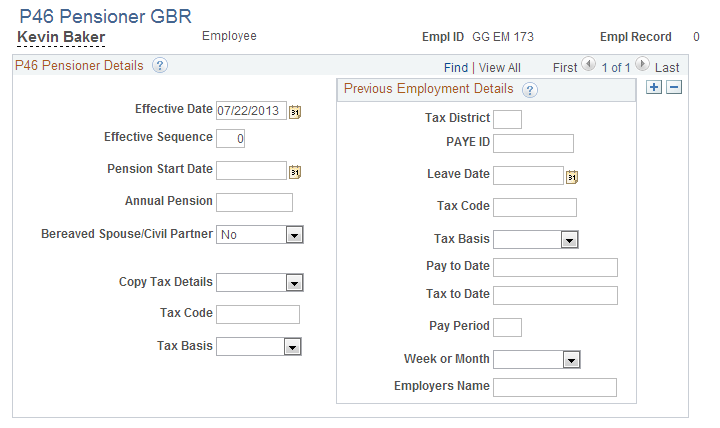Open the Effective Date calendar picker
Screen dimensions: 720x428
(x=295, y=112)
